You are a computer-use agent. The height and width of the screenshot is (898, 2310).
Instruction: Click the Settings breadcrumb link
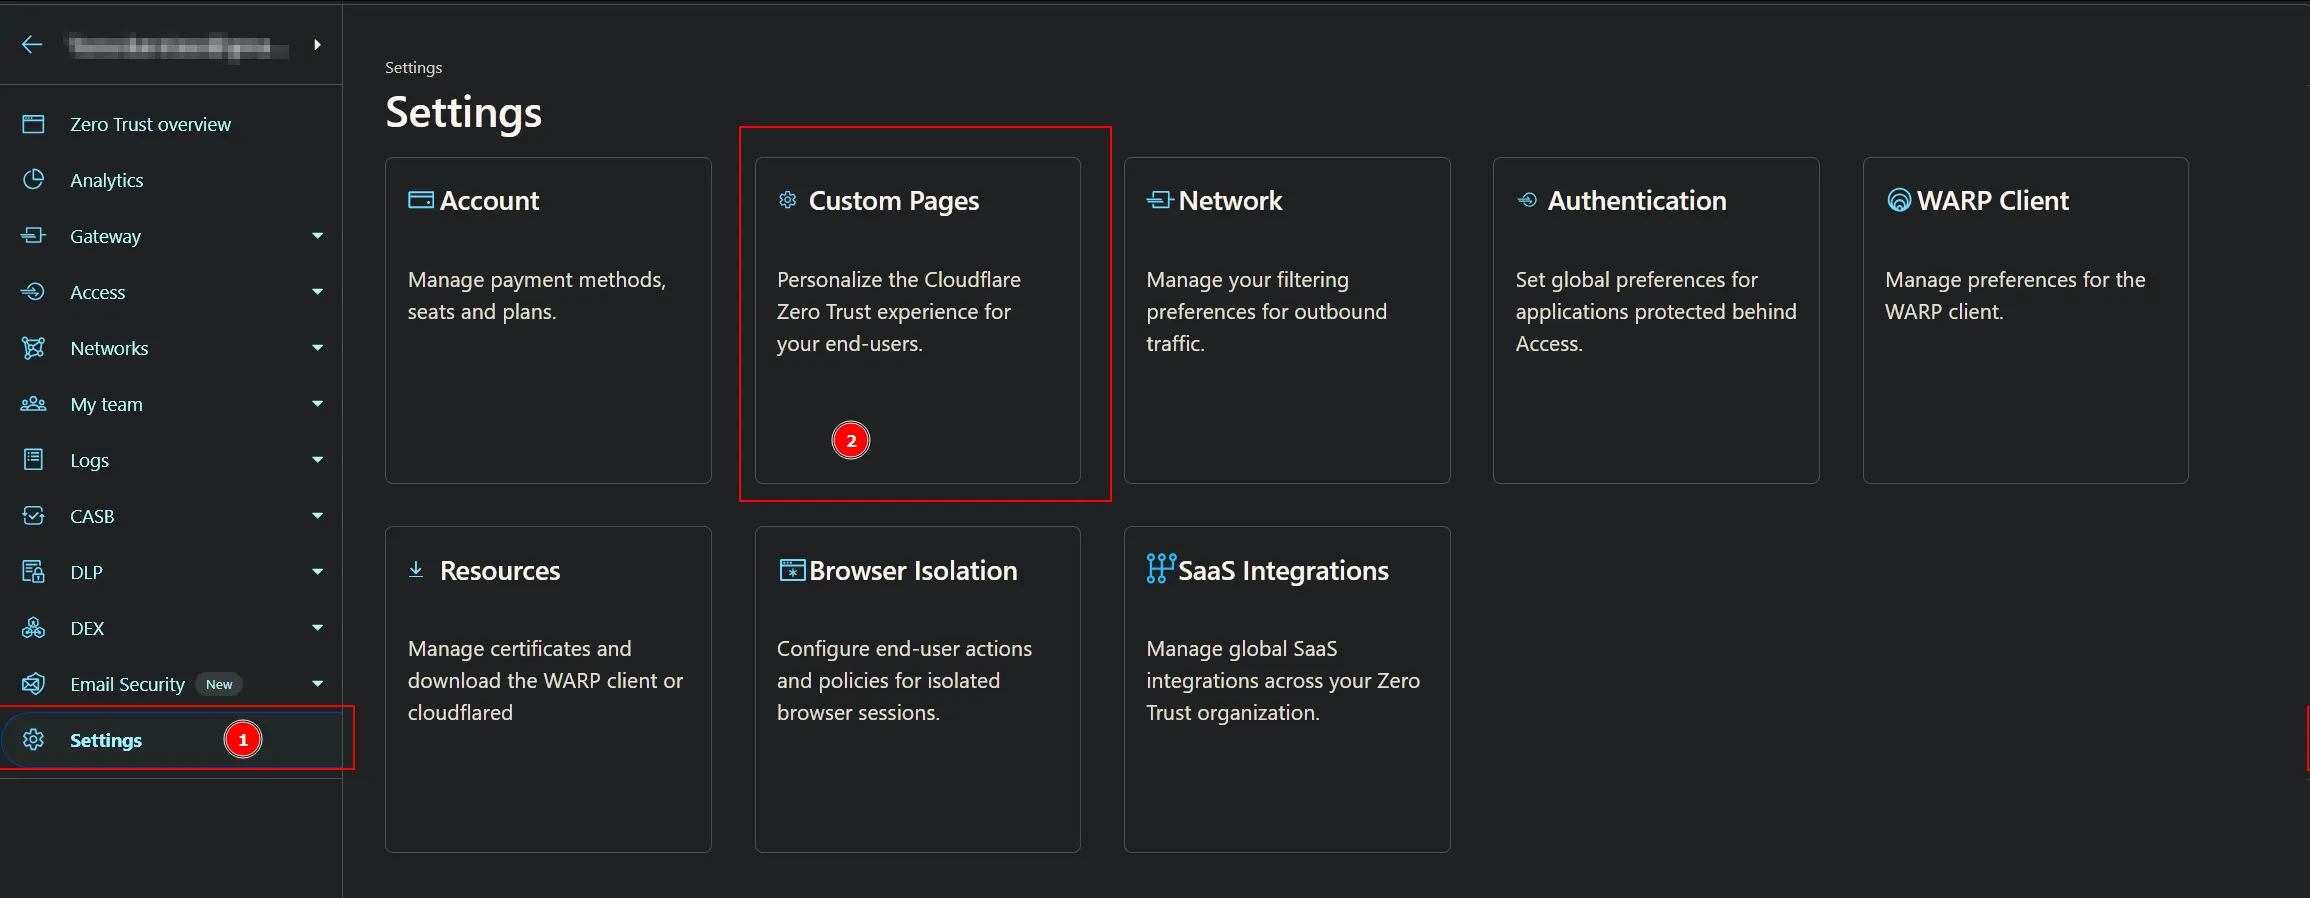[x=413, y=67]
